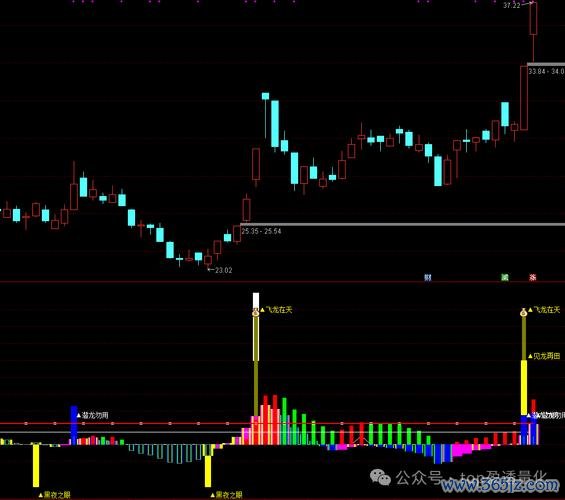Screen dimensions: 565x500
Task: Click the leftmost 黑夜之眼 signal label
Action: tap(57, 495)
